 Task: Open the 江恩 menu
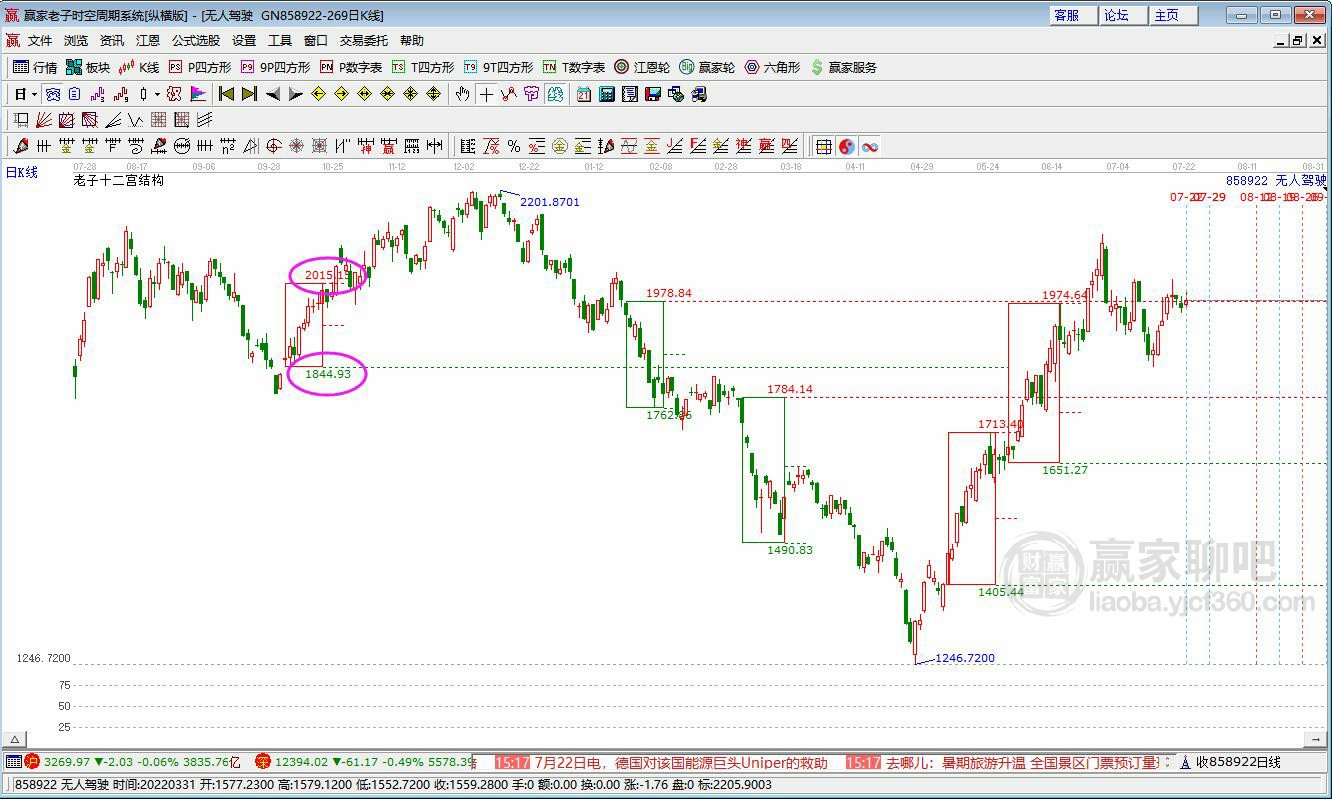click(x=148, y=41)
